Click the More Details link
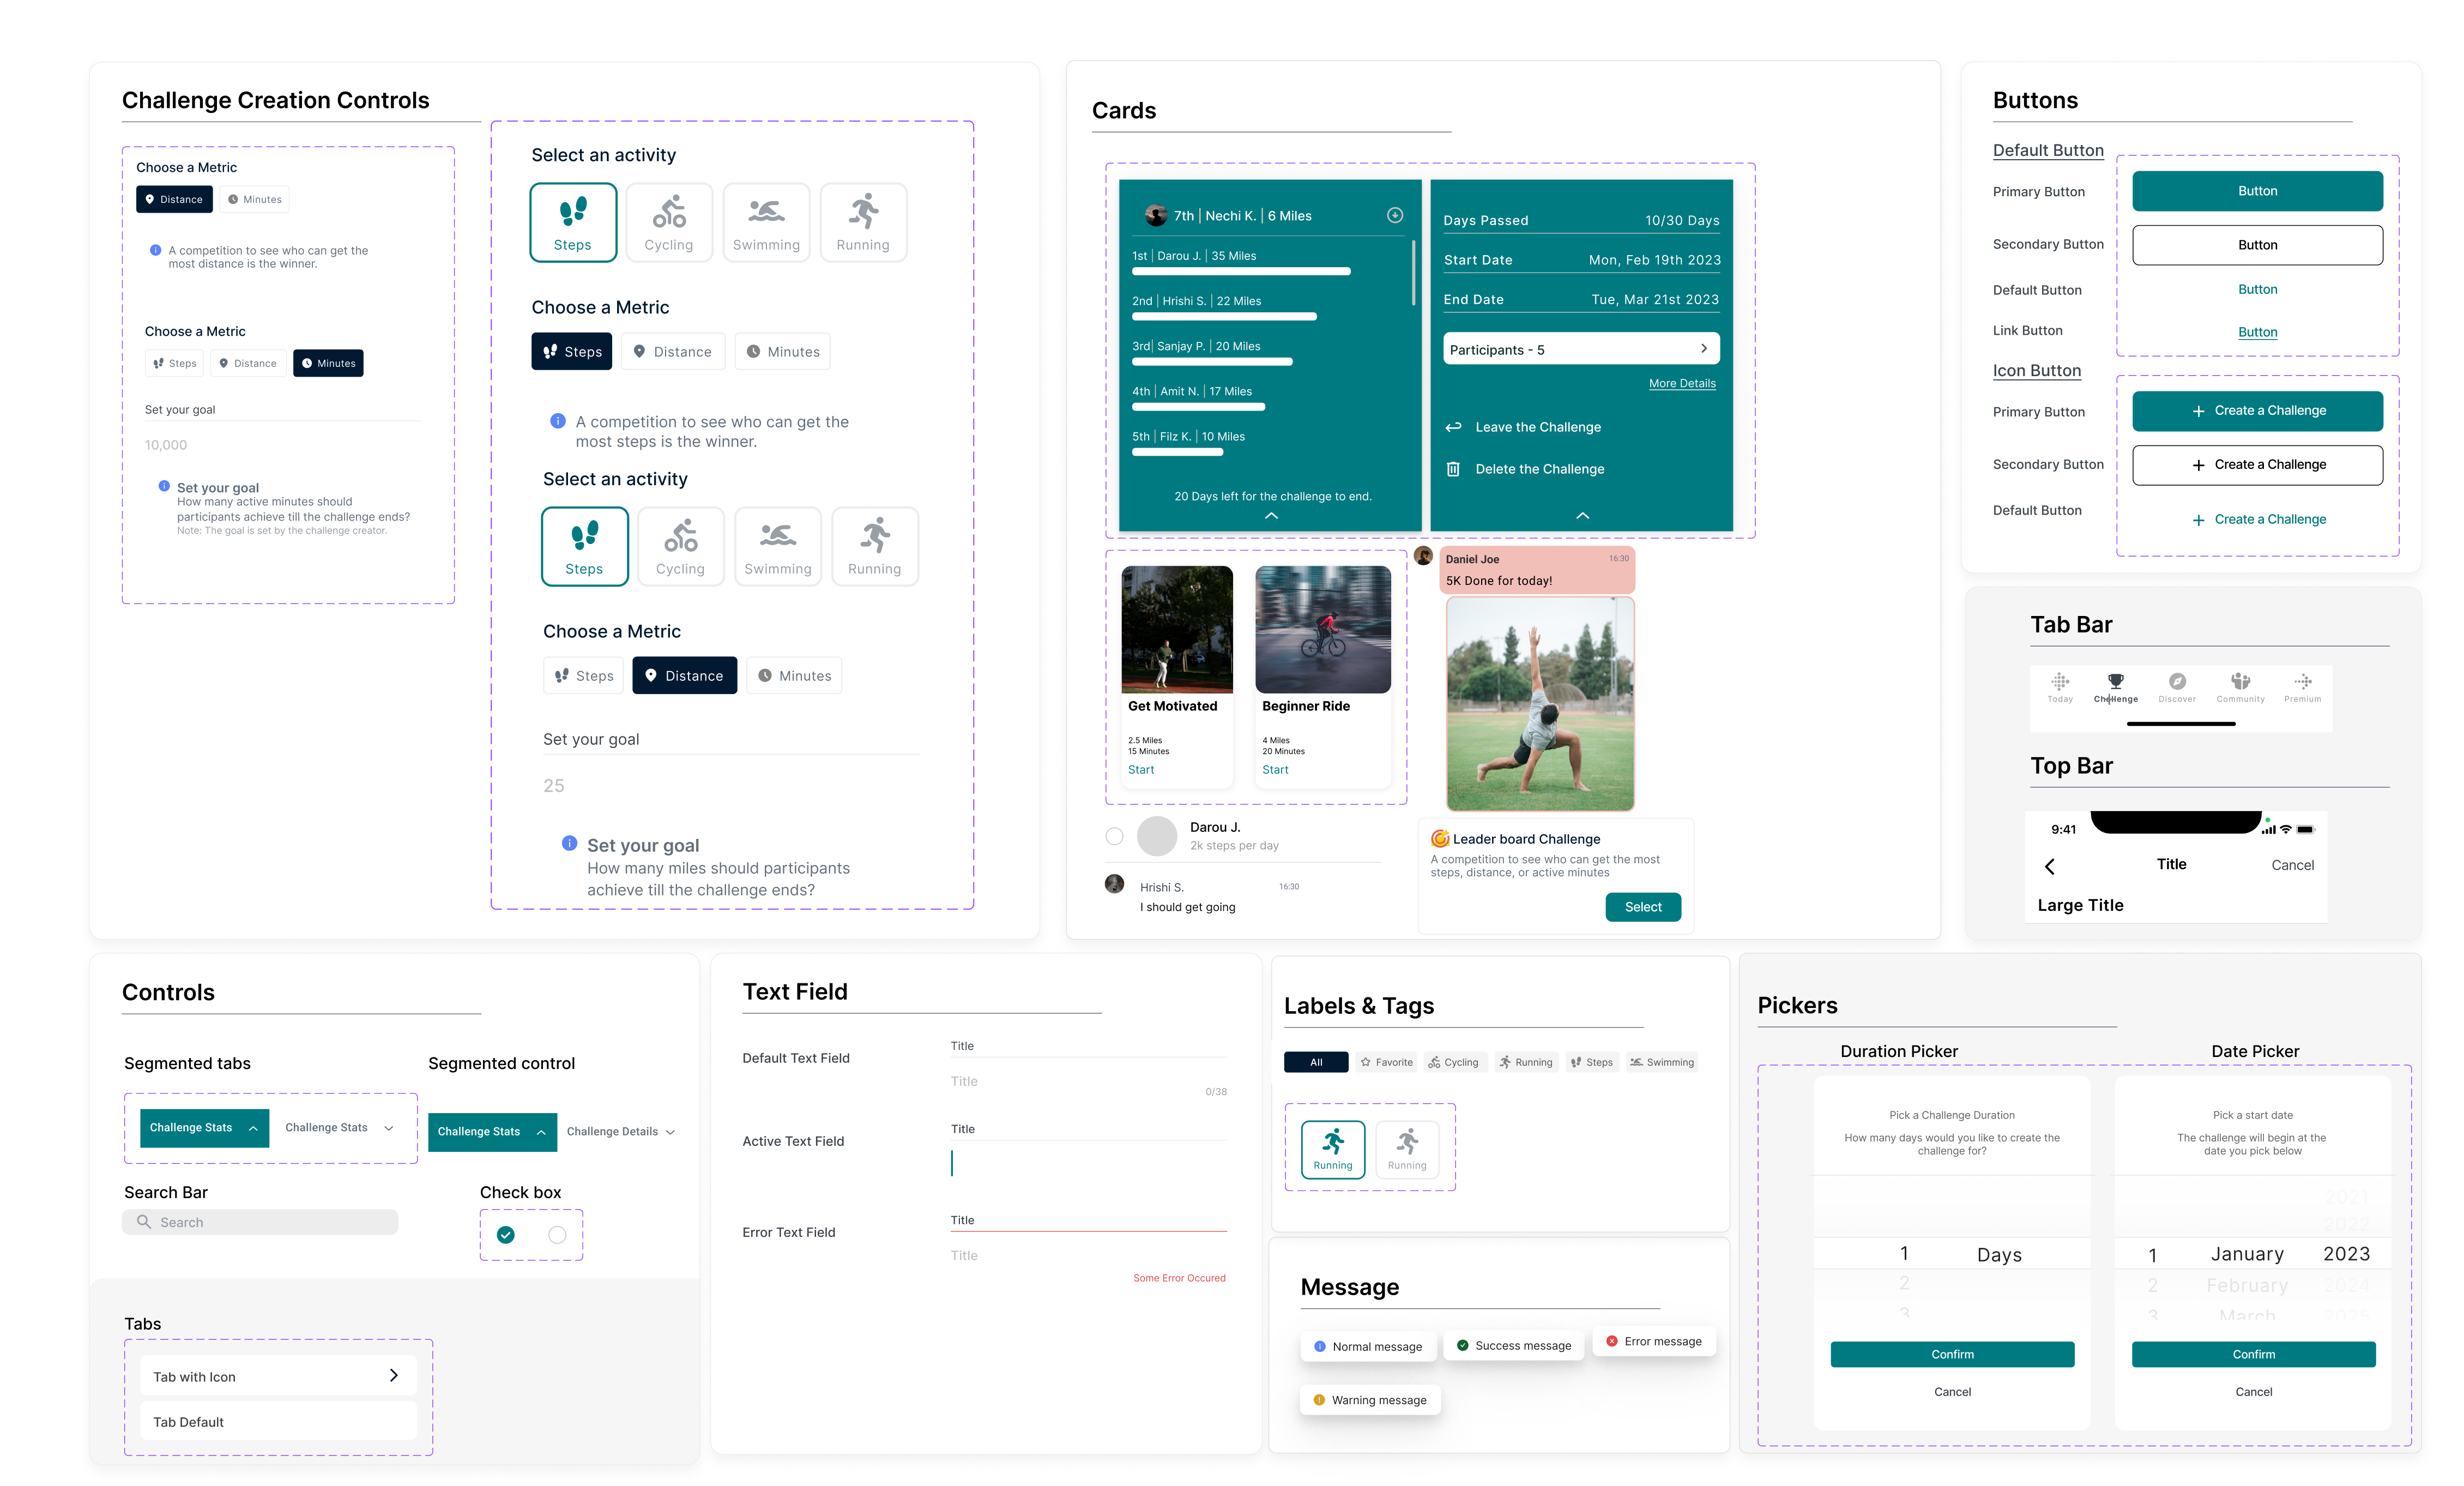Screen dimensions: 2464x1486 pos(1682,383)
